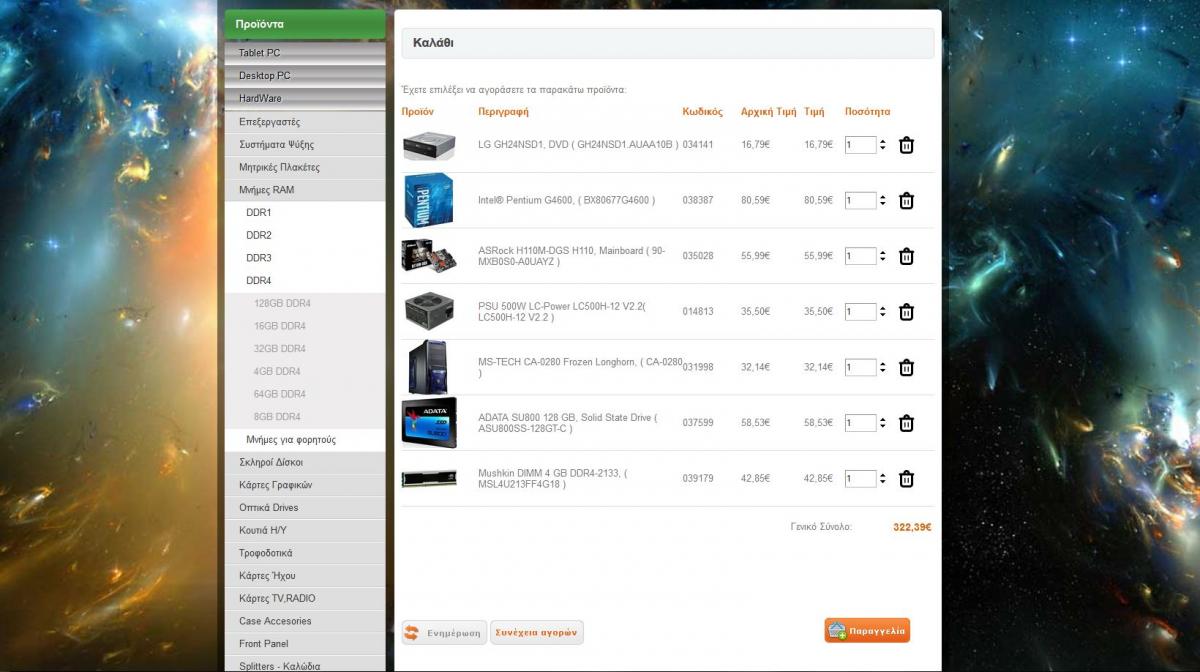Image resolution: width=1200 pixels, height=672 pixels.
Task: Select Επεξεργαστές category in sidebar
Action: 305,122
